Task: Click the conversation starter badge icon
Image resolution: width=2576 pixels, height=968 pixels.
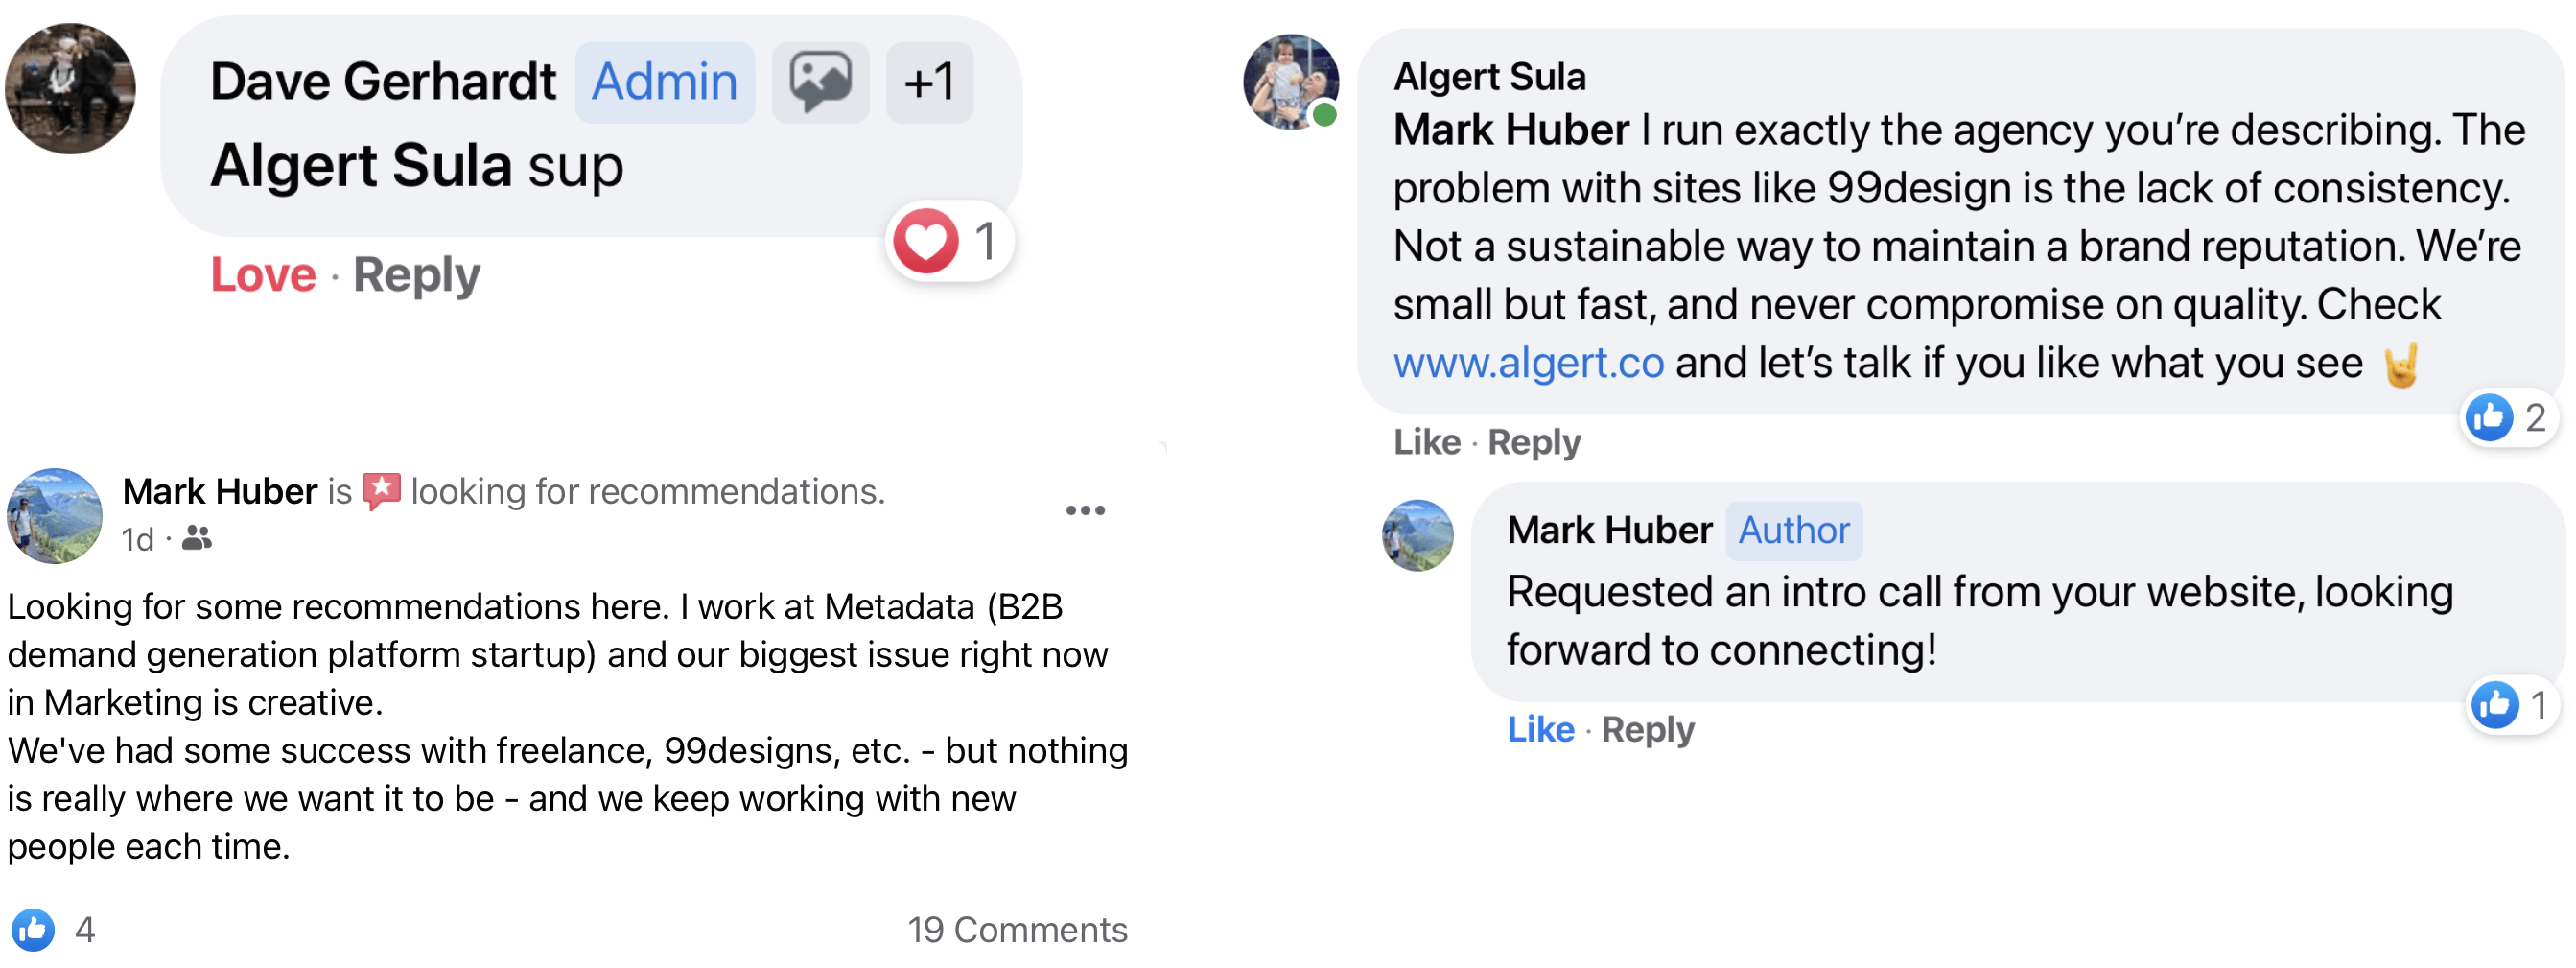Action: [820, 82]
